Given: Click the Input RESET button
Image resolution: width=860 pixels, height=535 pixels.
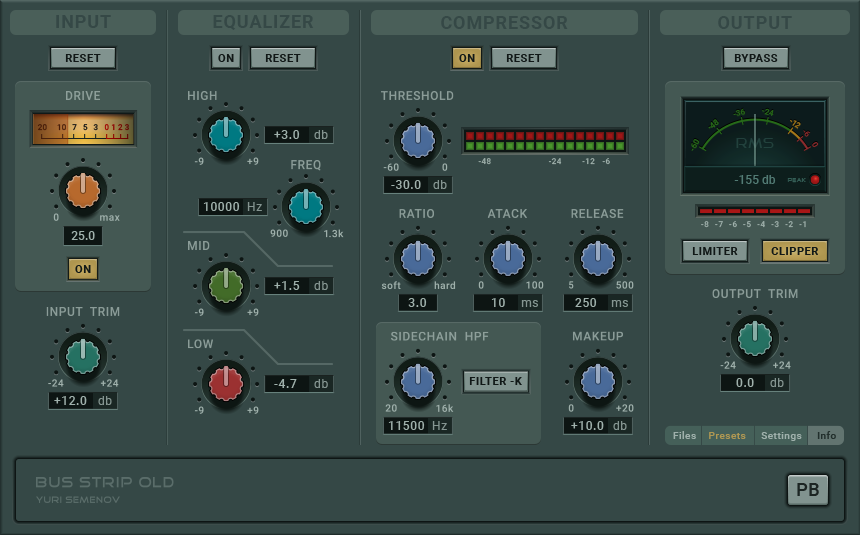Looking at the screenshot, I should coord(83,58).
